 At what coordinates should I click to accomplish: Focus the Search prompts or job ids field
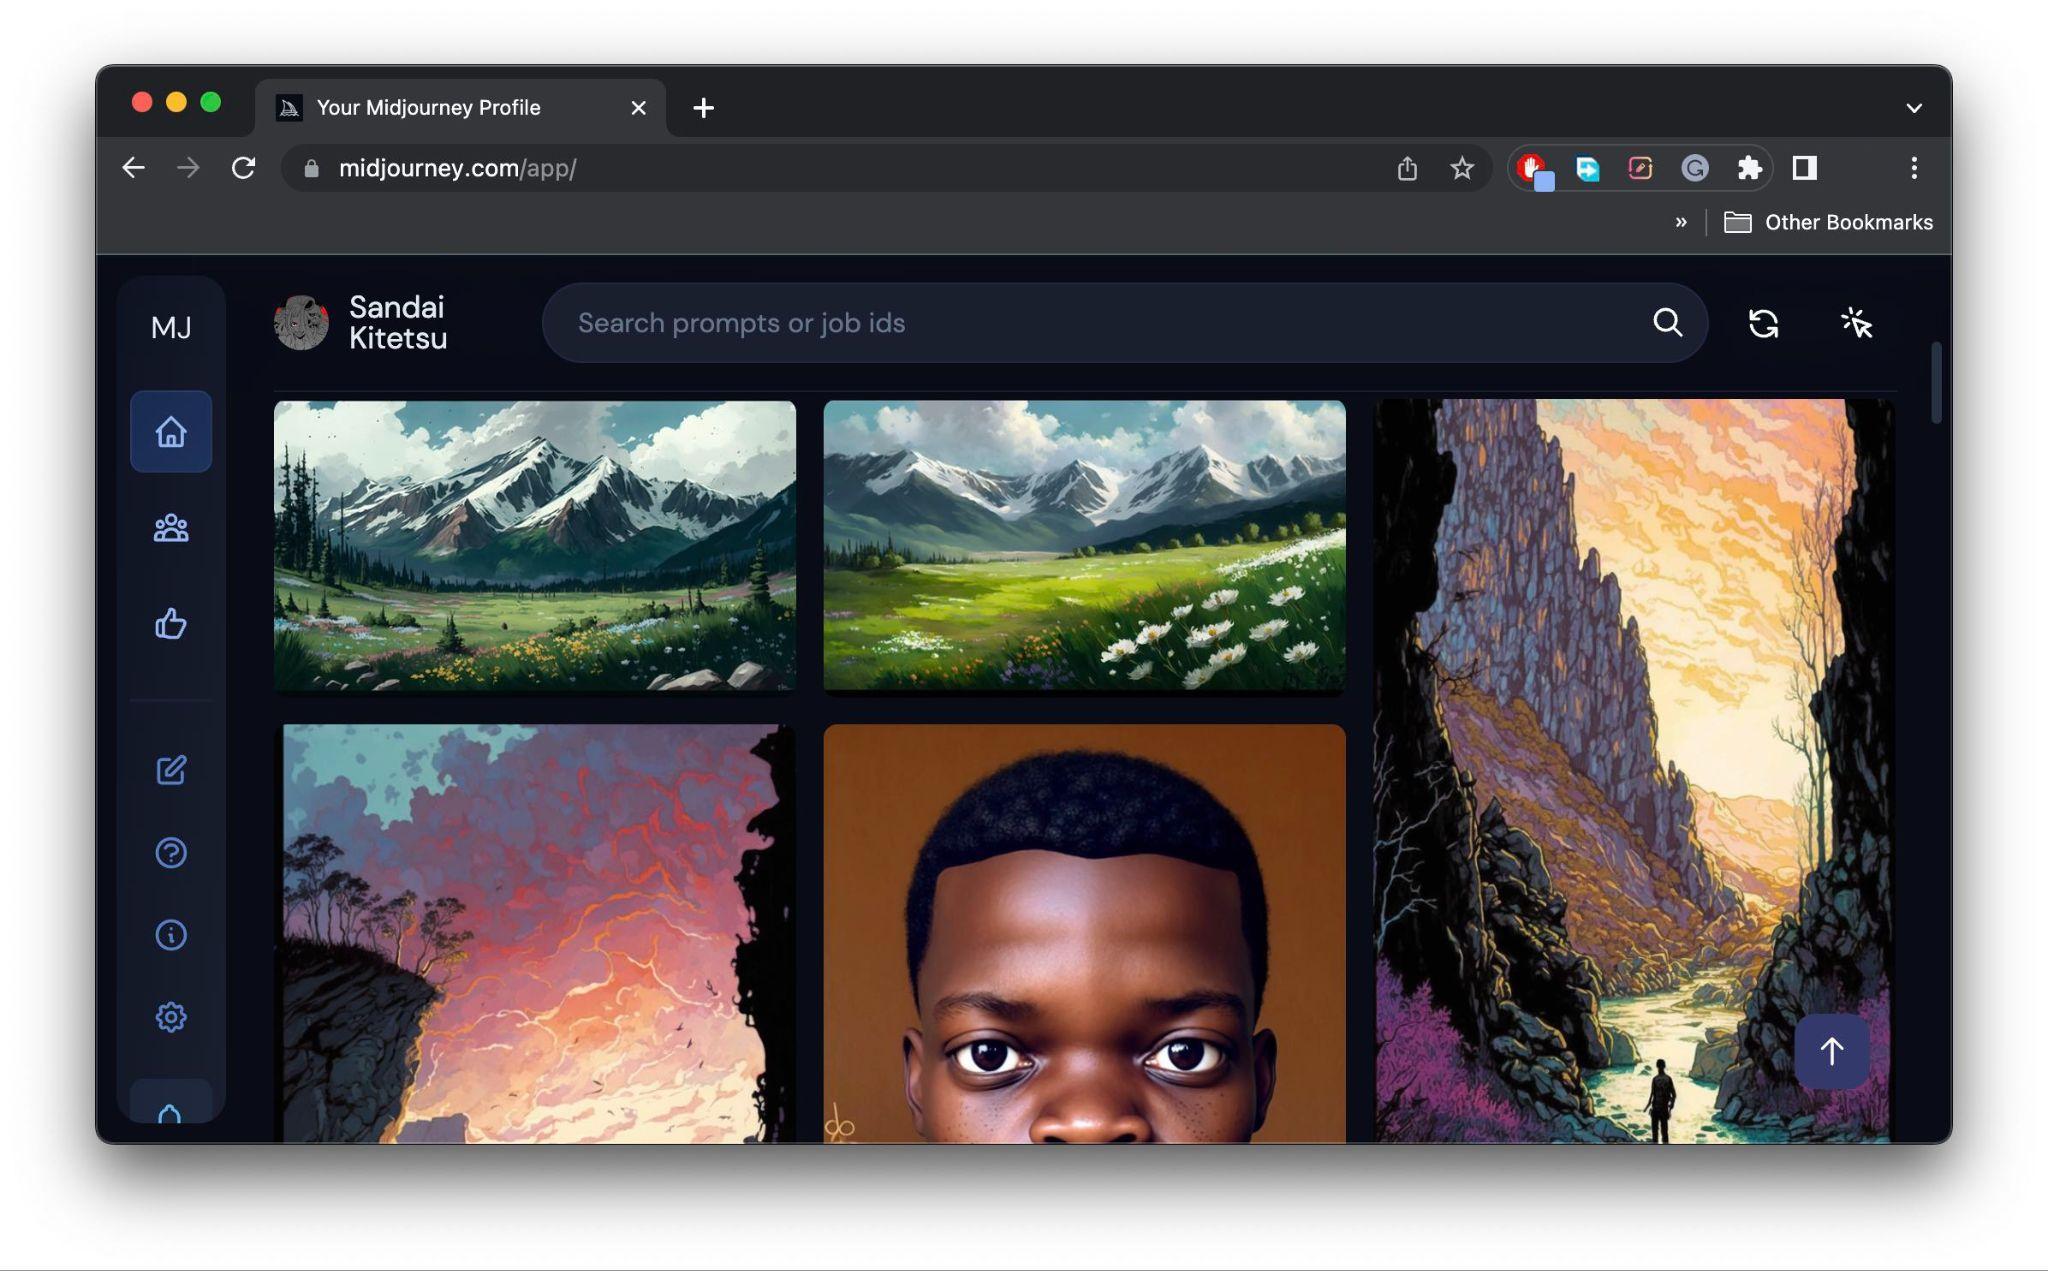[1125, 323]
